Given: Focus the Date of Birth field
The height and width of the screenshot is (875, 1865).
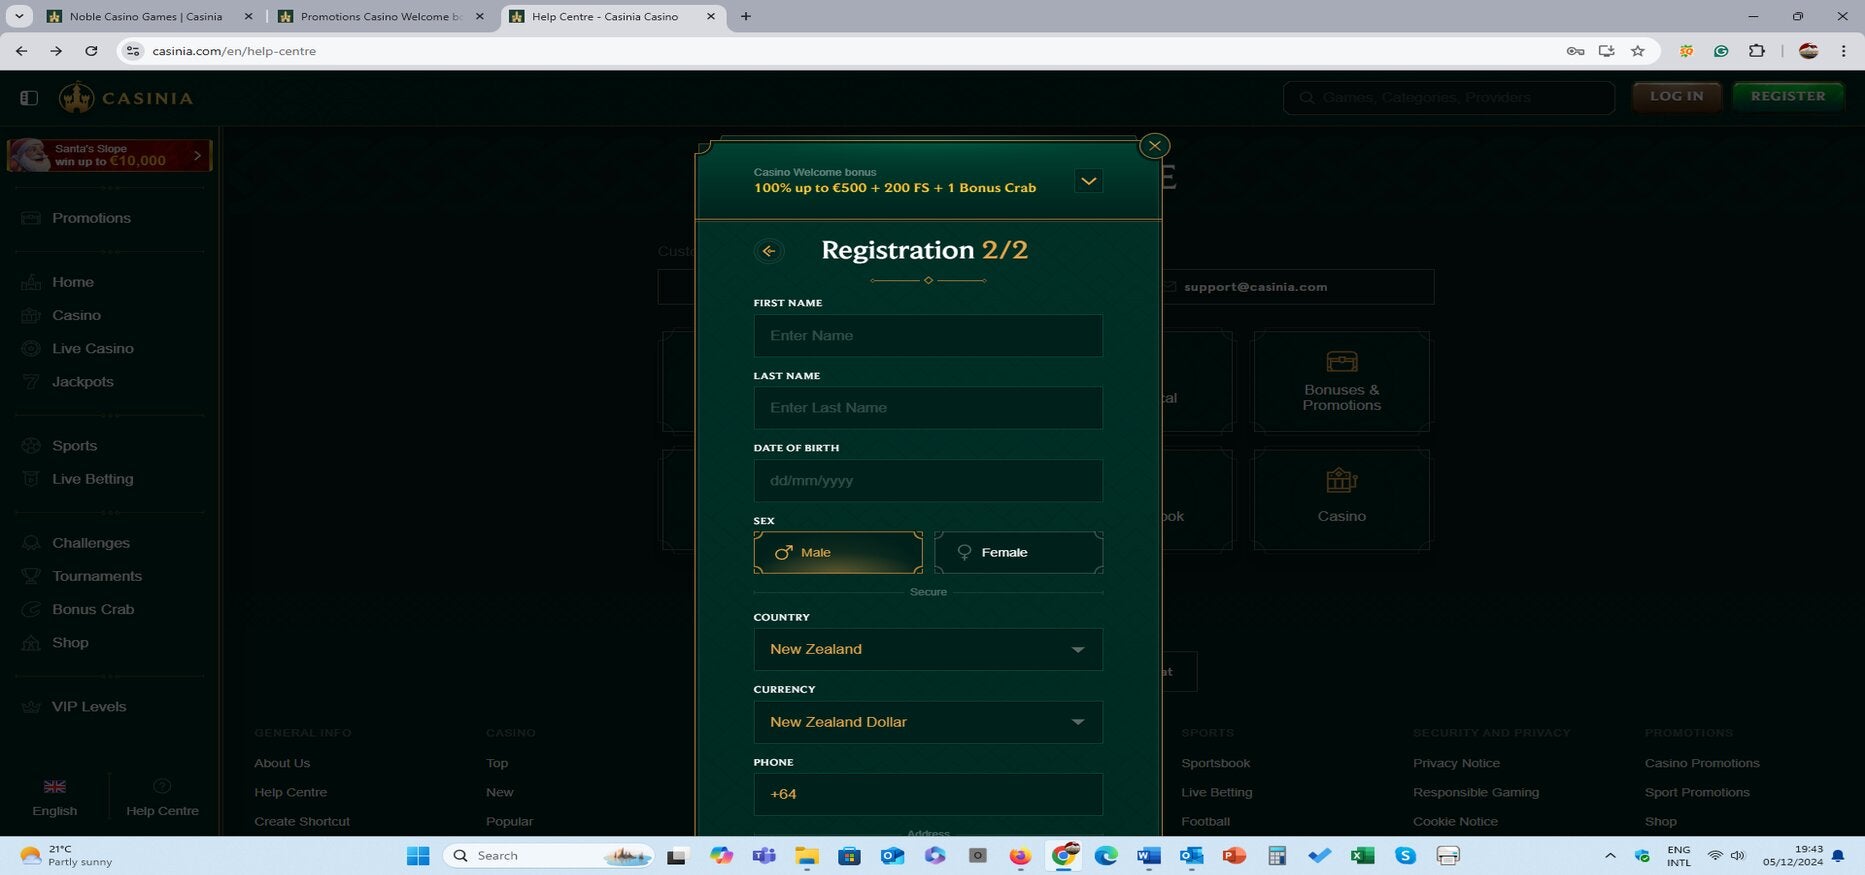Looking at the screenshot, I should (x=928, y=481).
